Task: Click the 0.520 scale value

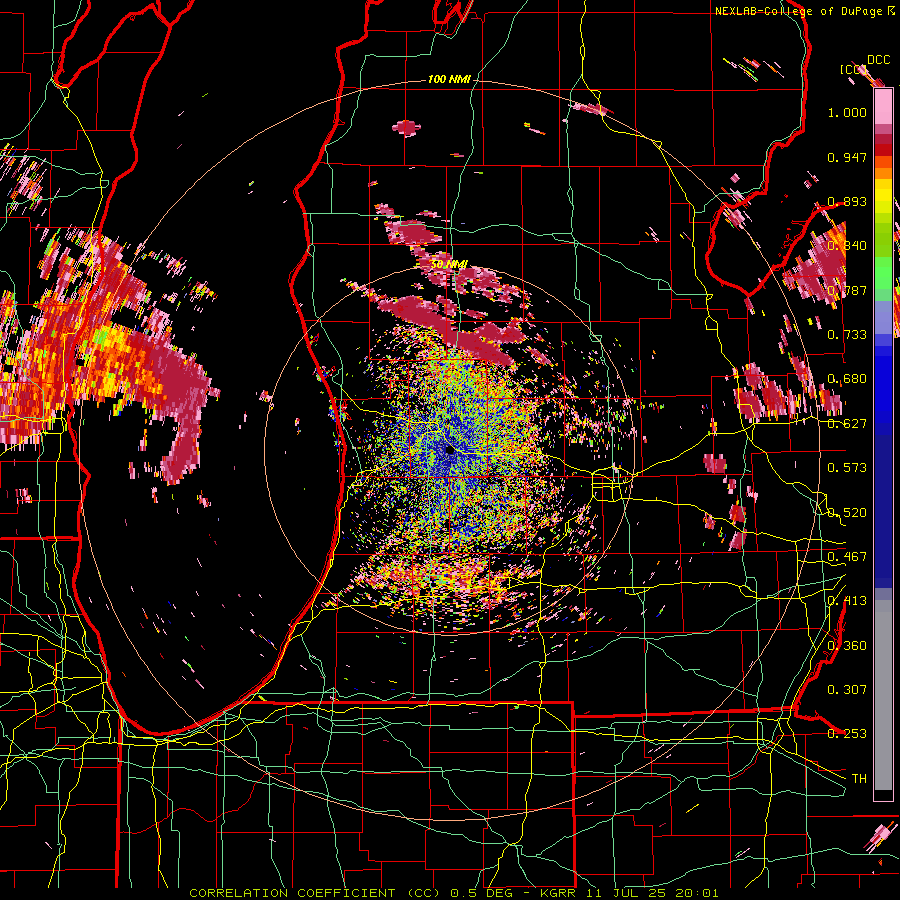Action: (x=847, y=513)
